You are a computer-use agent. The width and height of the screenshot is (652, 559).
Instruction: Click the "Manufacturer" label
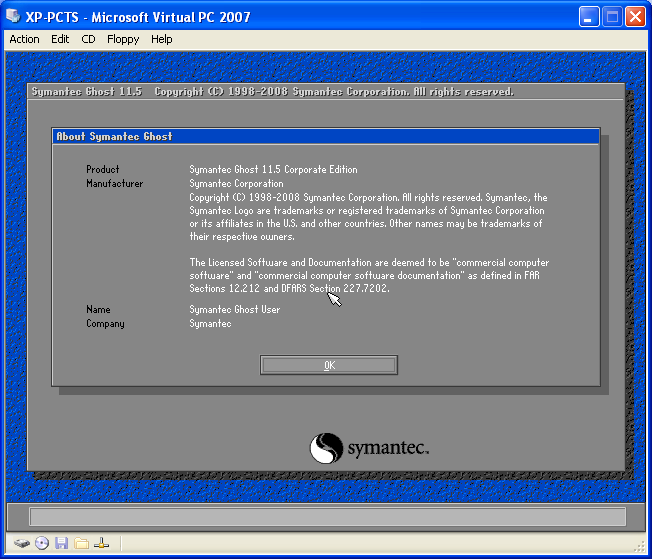(x=114, y=183)
